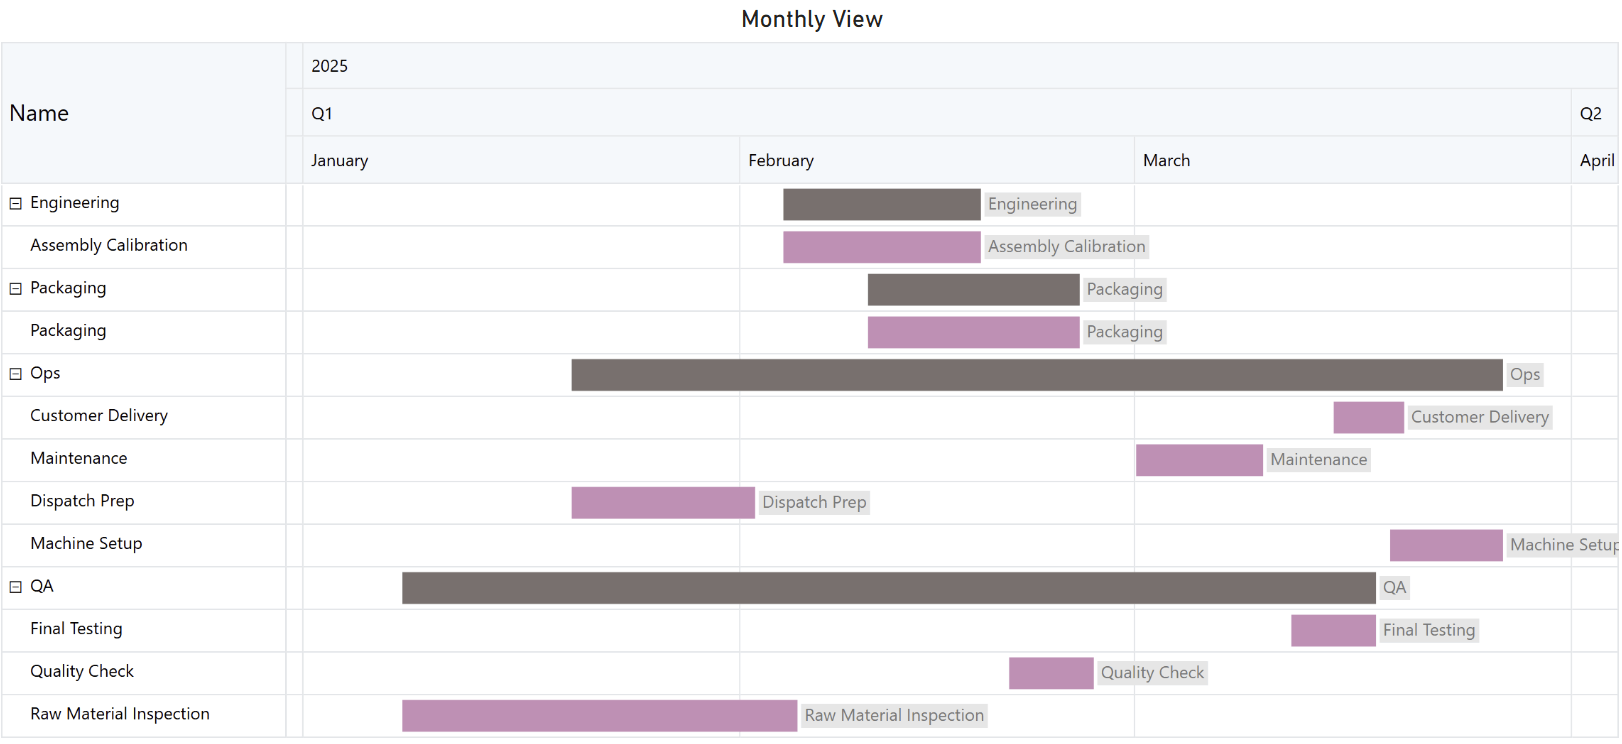1622x744 pixels.
Task: Select the Customer Delivery row name
Action: point(99,416)
